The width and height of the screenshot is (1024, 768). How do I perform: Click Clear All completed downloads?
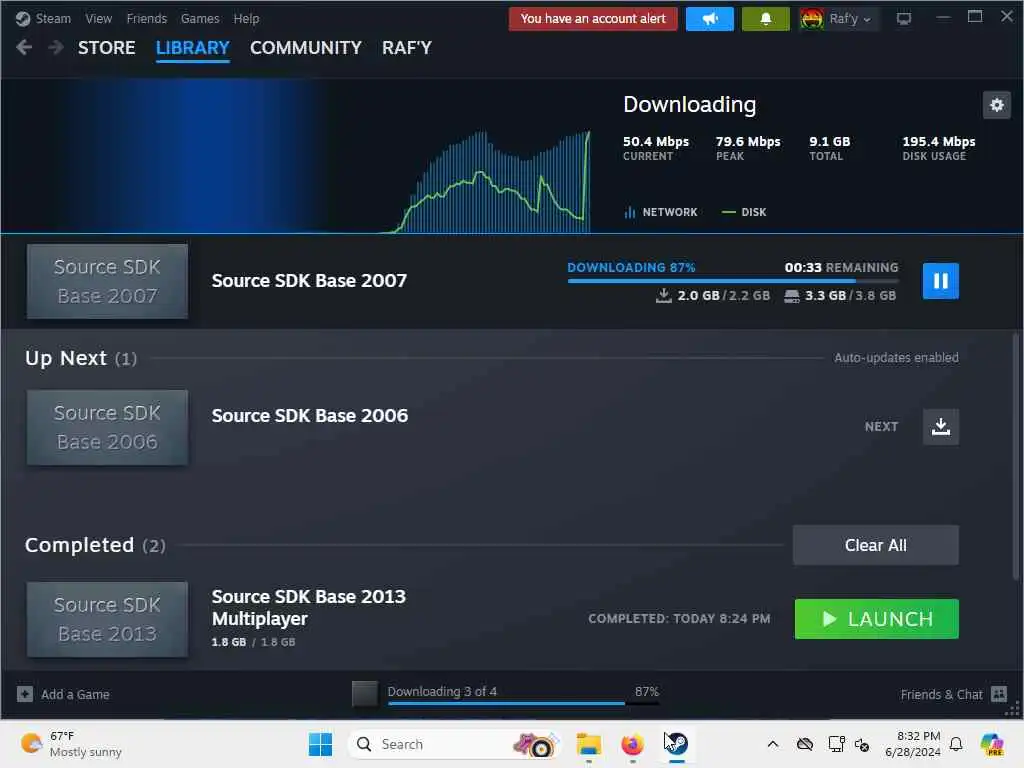[876, 545]
